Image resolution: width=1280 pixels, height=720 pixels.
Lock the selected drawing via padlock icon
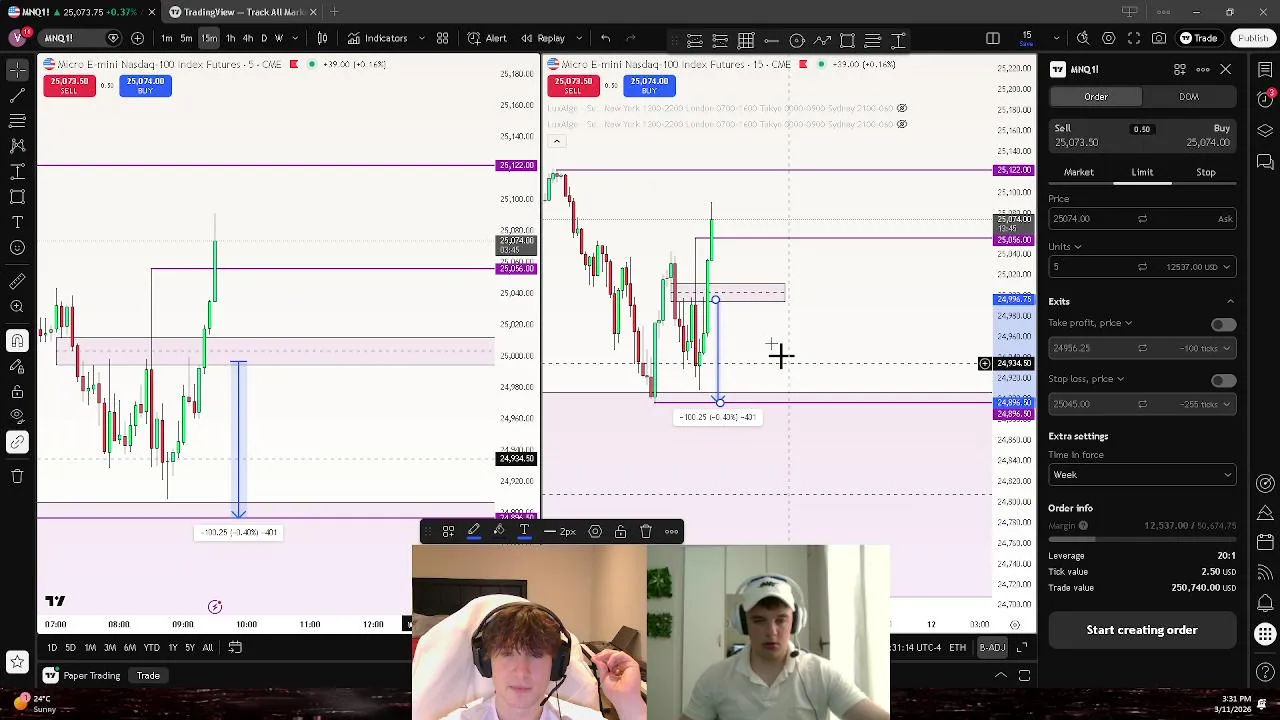pyautogui.click(x=620, y=531)
